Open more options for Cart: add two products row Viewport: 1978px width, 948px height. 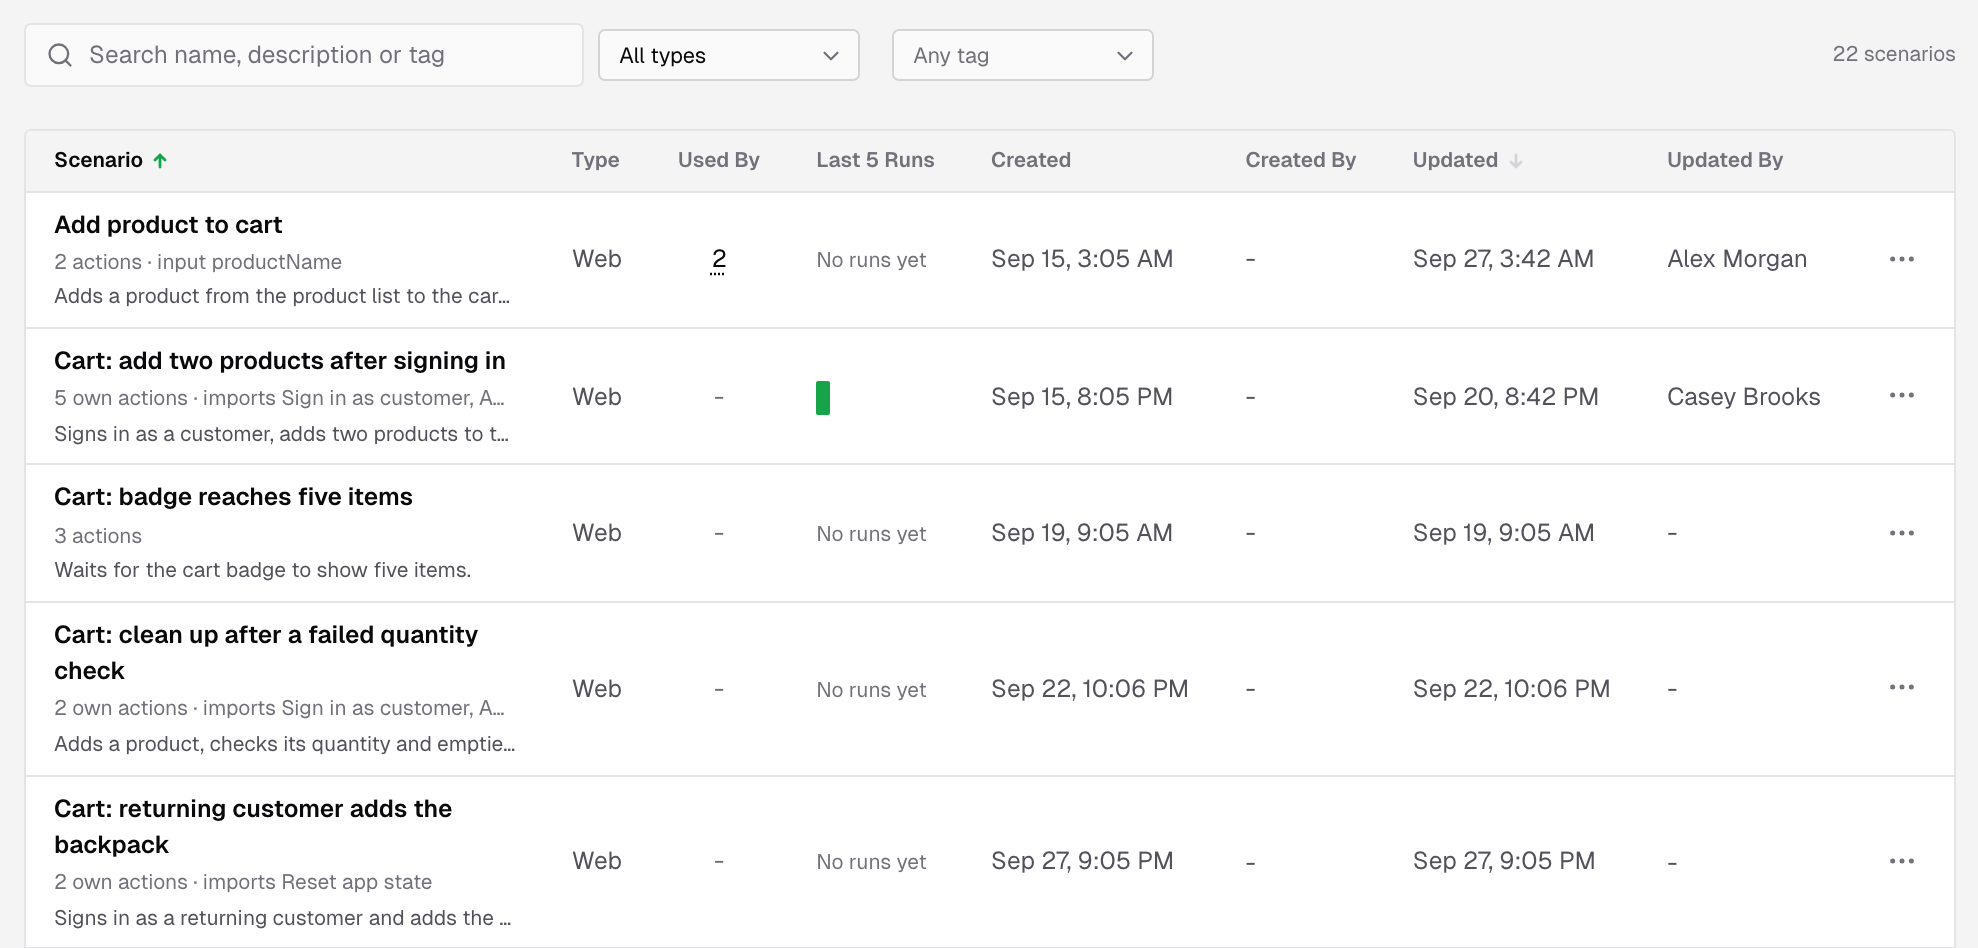1901,395
